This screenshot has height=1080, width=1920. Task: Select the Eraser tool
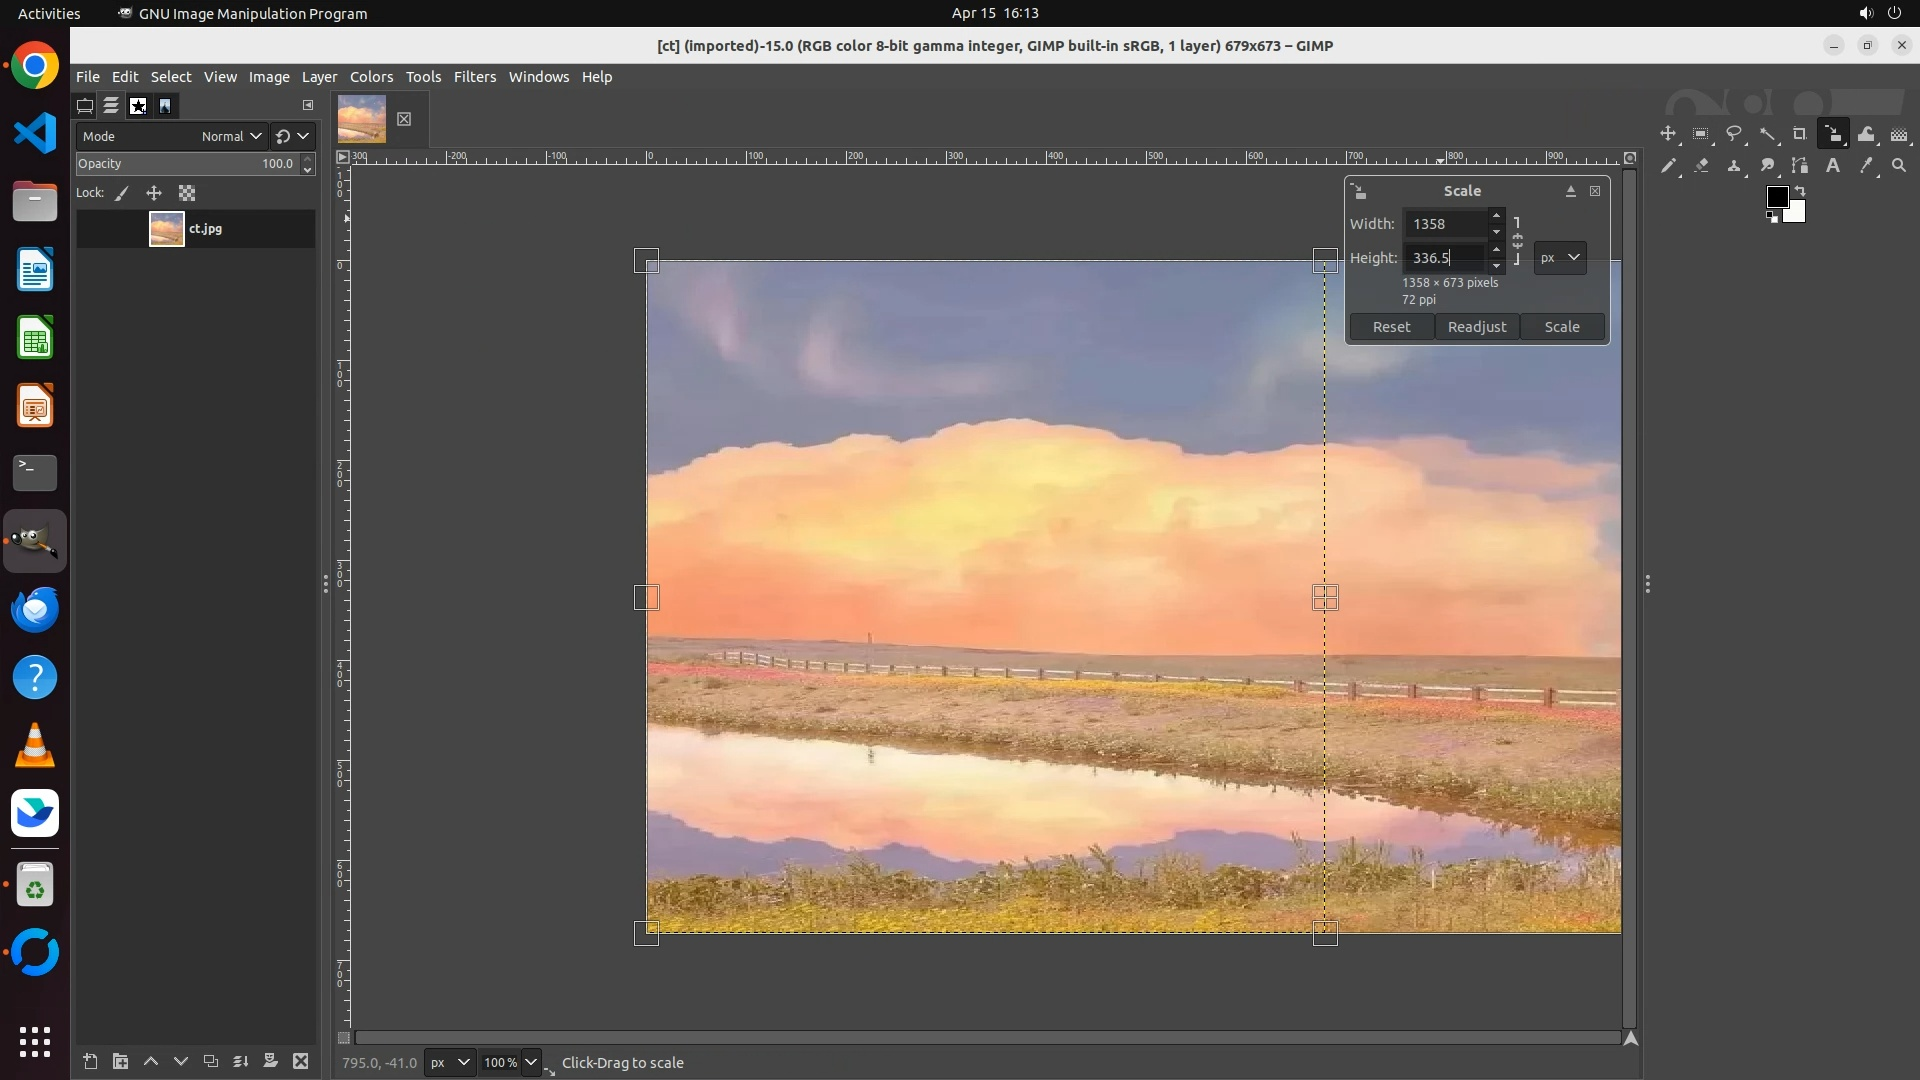(1701, 166)
